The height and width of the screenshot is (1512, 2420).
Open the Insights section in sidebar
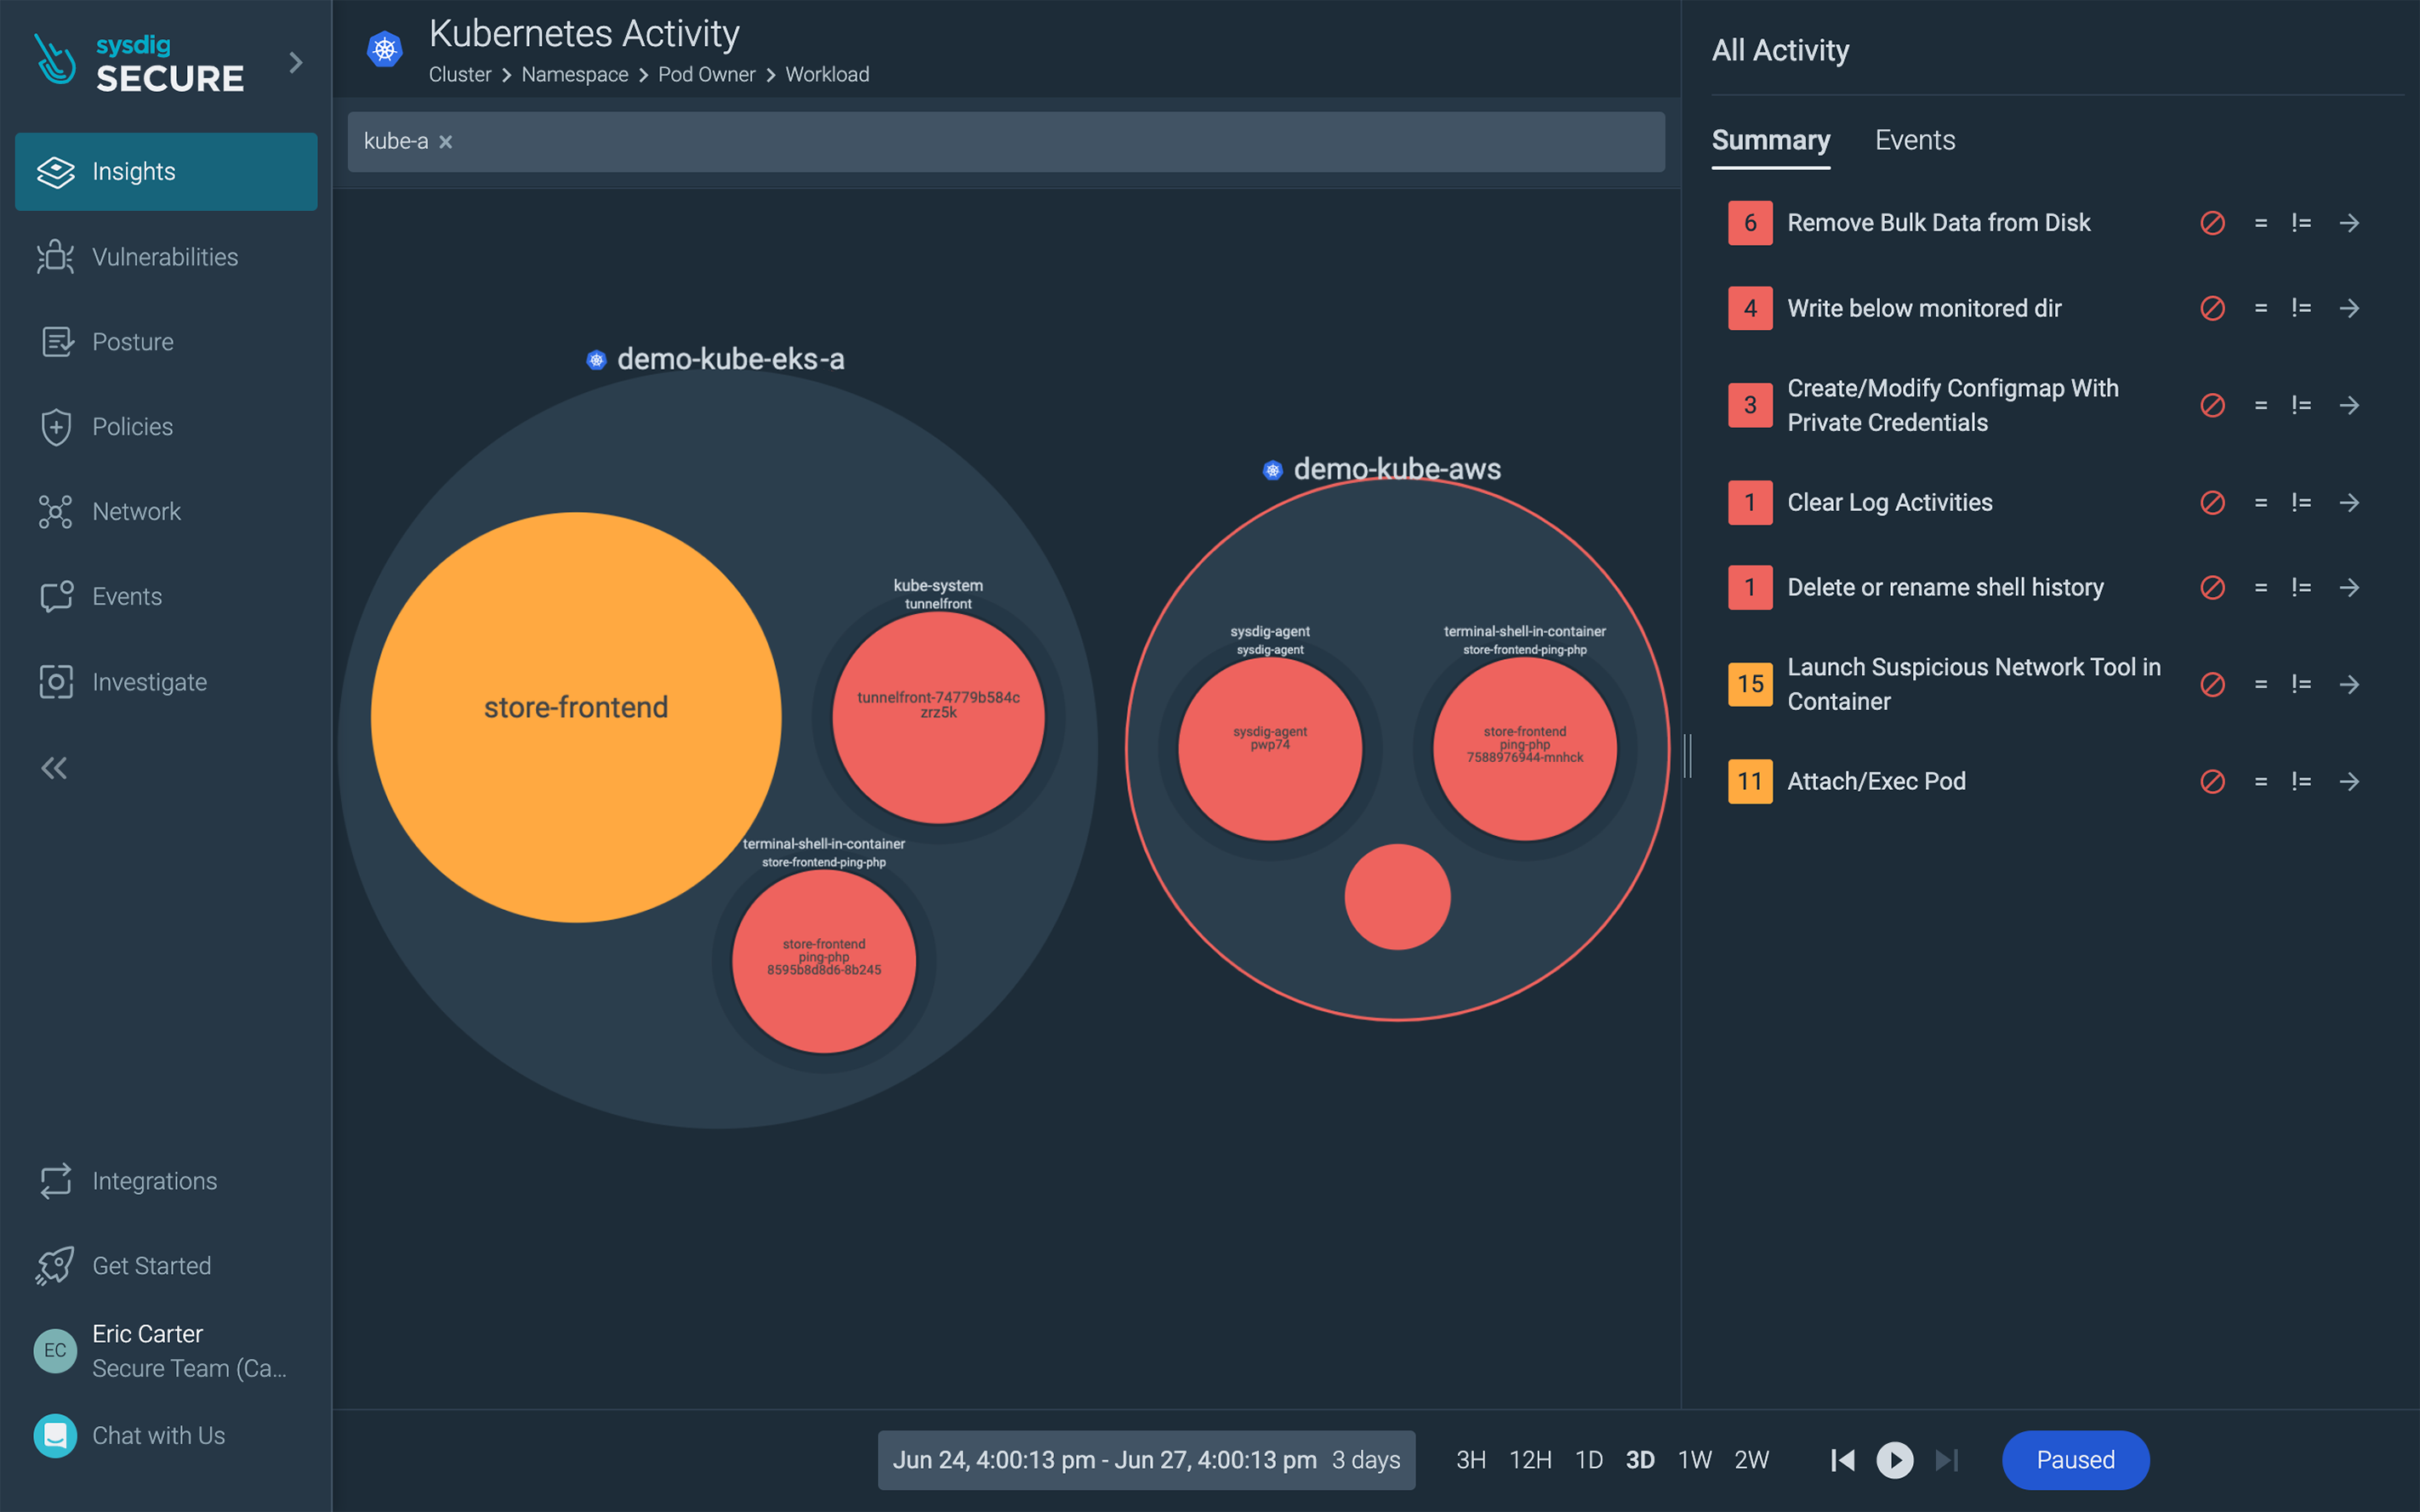click(166, 172)
